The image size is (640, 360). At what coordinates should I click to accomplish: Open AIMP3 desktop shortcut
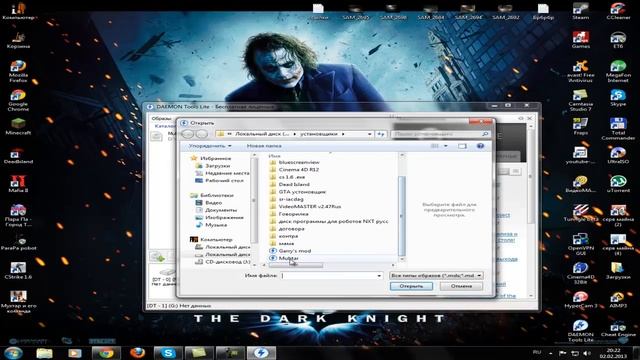click(x=618, y=299)
